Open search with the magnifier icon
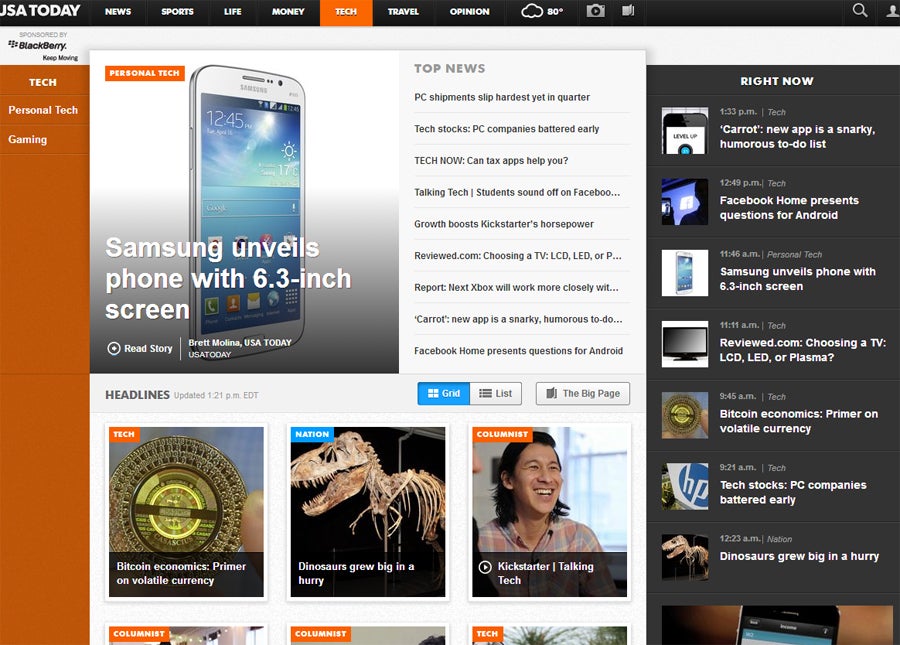Screen dimensions: 900x645 [x=859, y=10]
